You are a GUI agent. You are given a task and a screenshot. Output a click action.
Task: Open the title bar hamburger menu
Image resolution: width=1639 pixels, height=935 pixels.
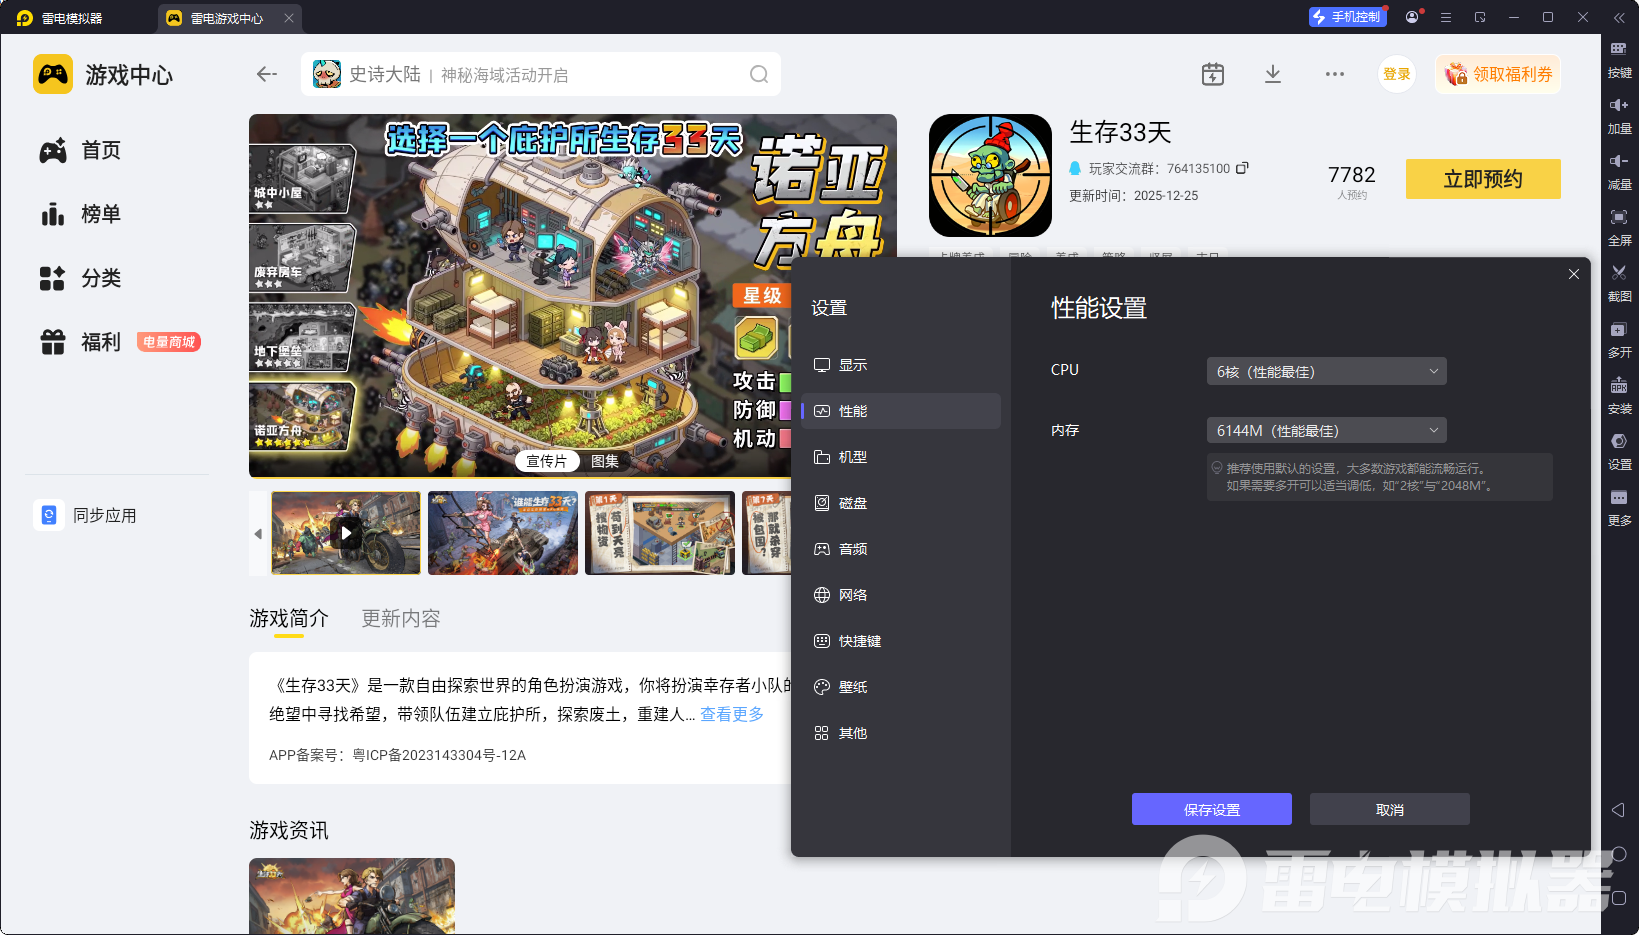1446,17
